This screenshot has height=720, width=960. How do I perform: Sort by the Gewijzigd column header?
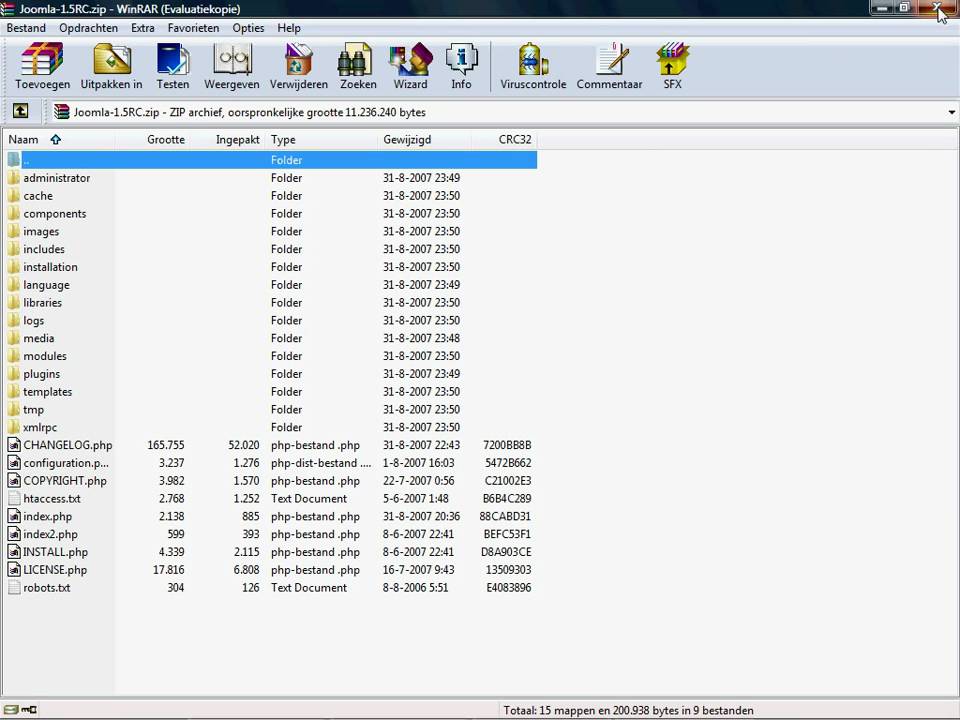coord(425,140)
